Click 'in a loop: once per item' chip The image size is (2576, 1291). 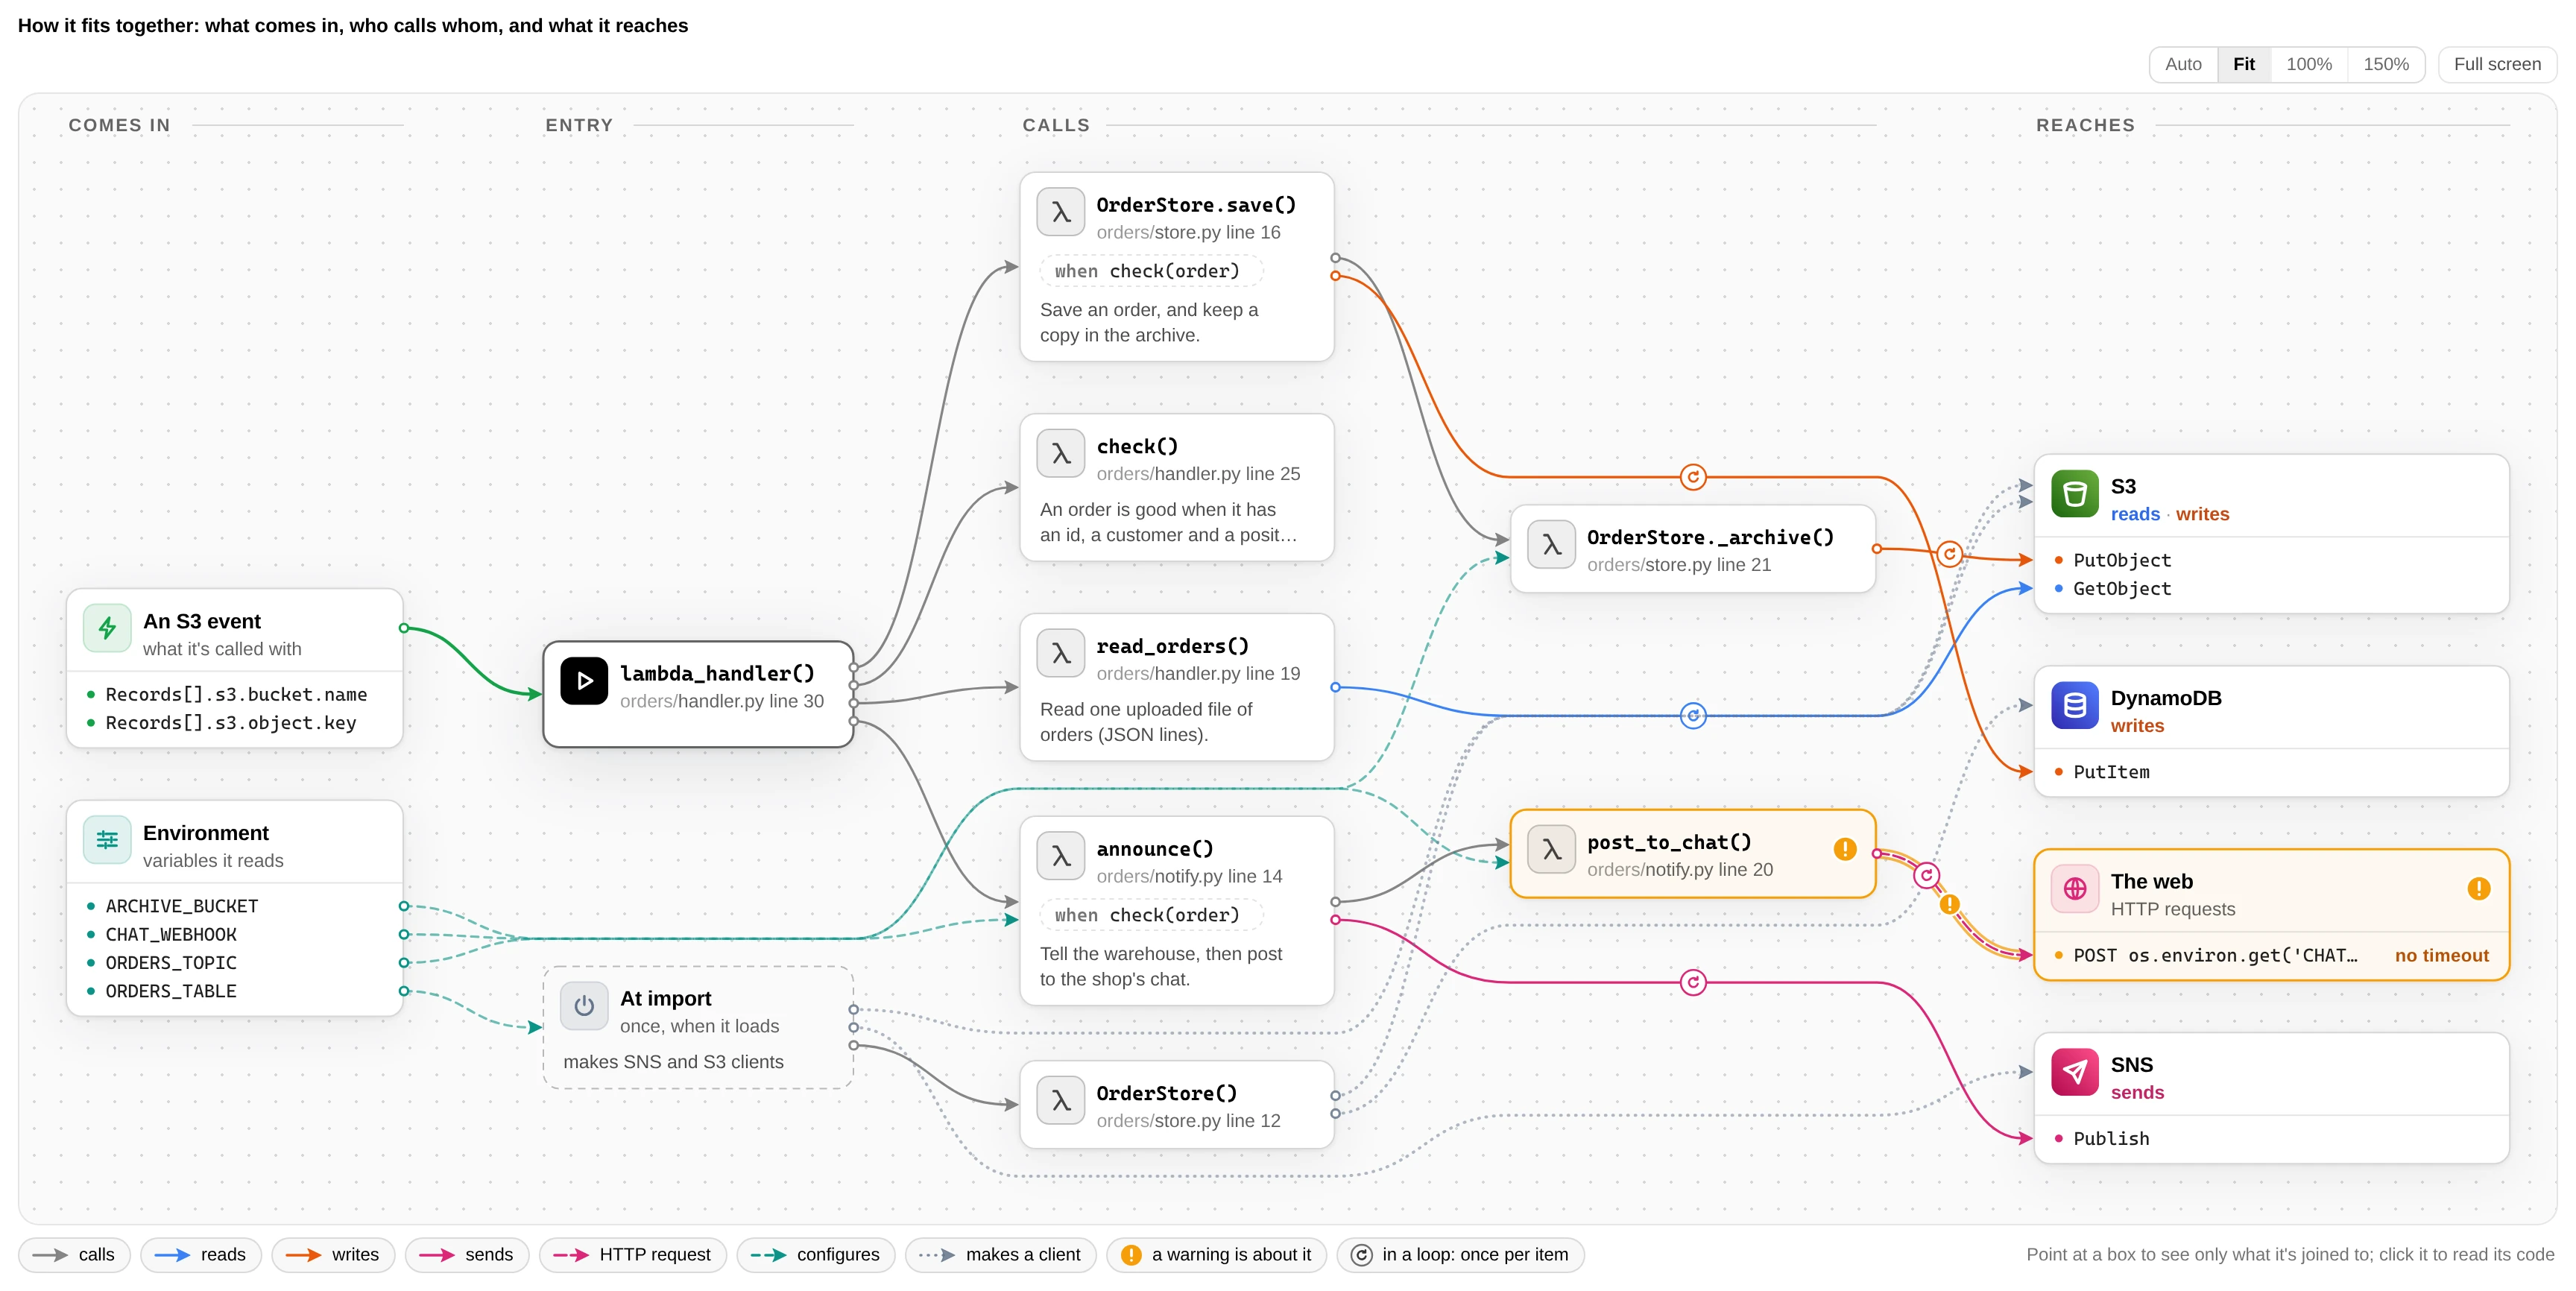pos(1460,1255)
